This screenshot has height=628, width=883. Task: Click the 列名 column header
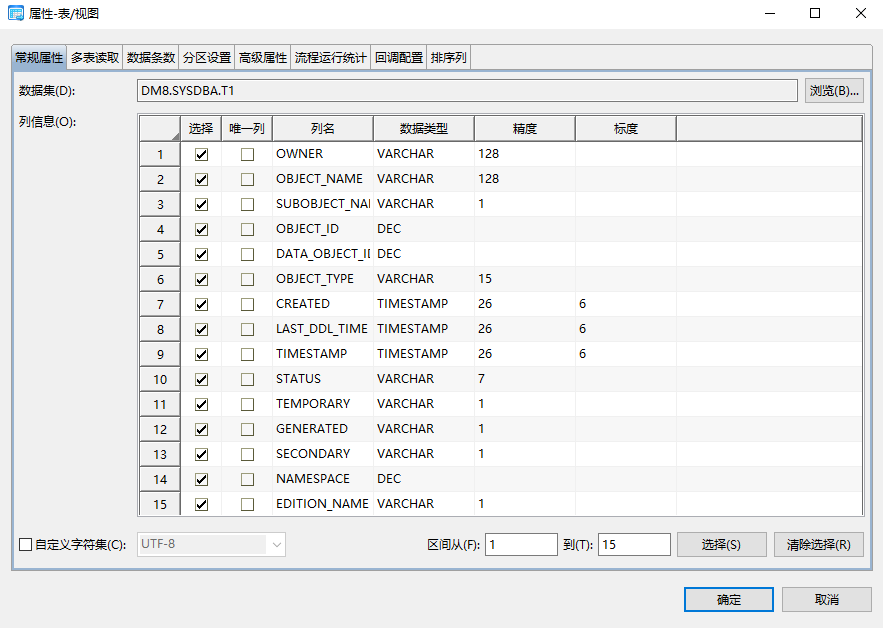point(323,128)
